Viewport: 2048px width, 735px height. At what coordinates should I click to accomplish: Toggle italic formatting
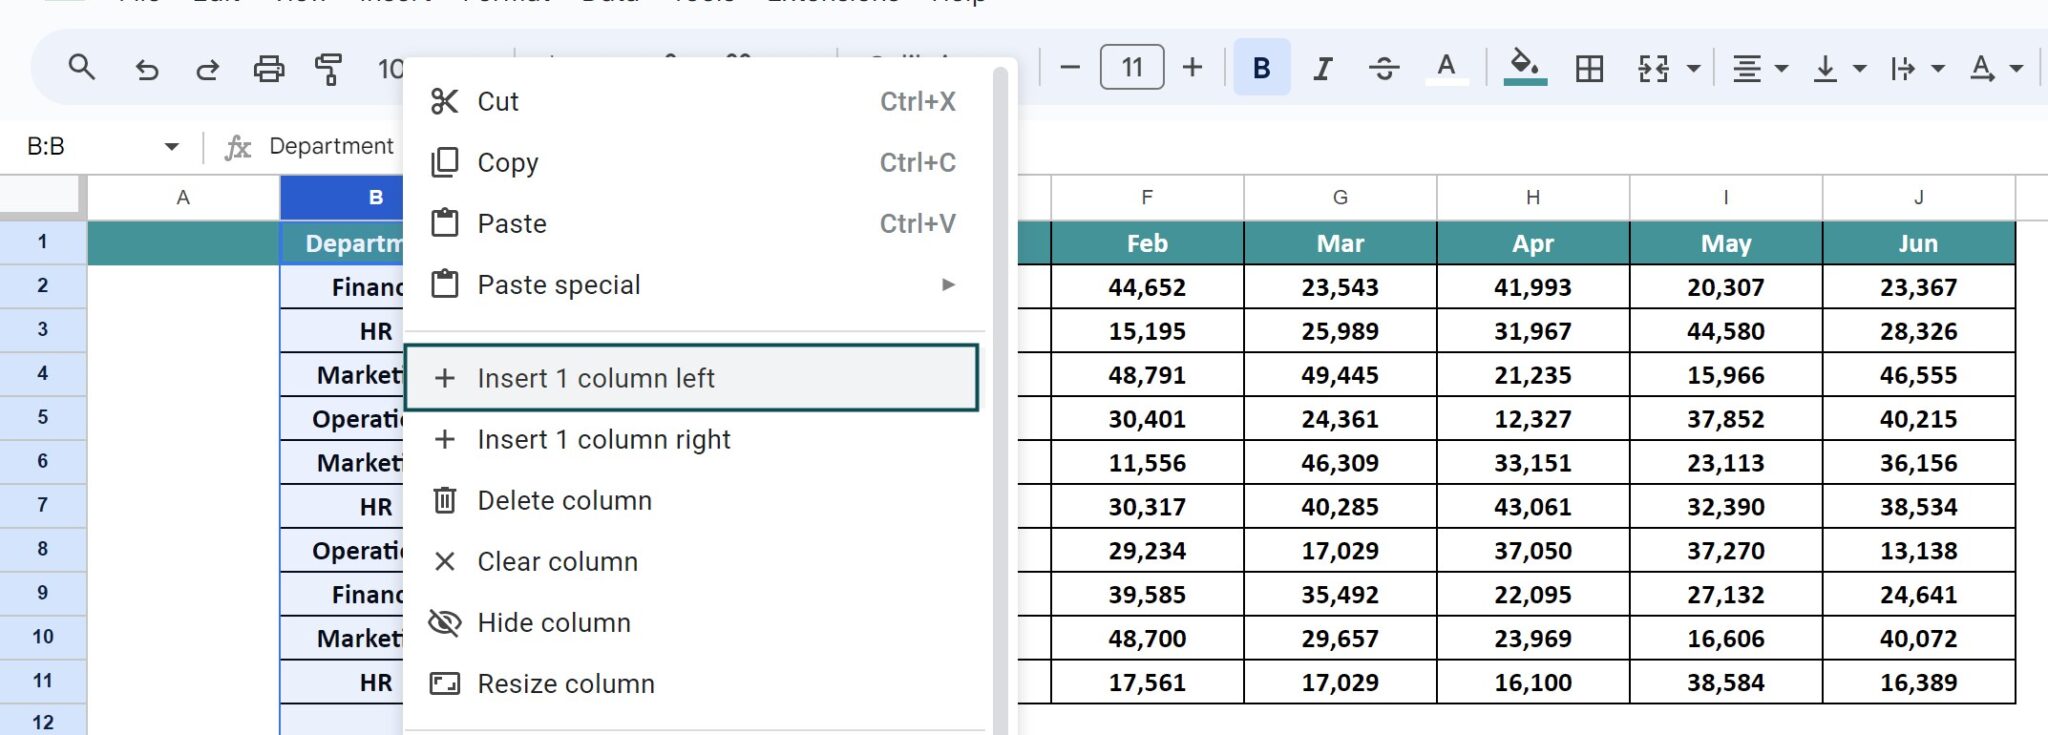(1323, 68)
